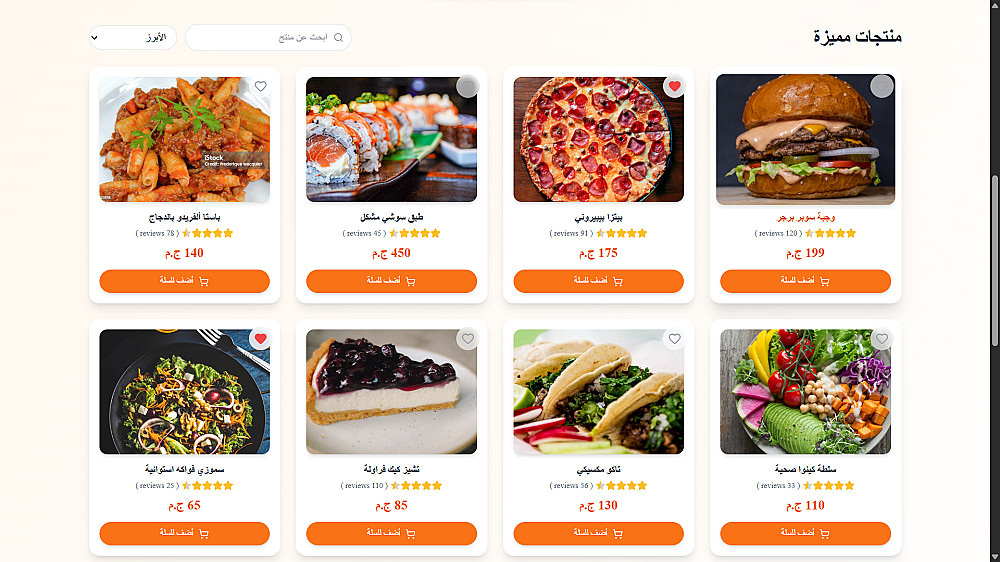Click heart icon on blueberry cheesecake card
Image resolution: width=1000 pixels, height=562 pixels.
click(467, 339)
